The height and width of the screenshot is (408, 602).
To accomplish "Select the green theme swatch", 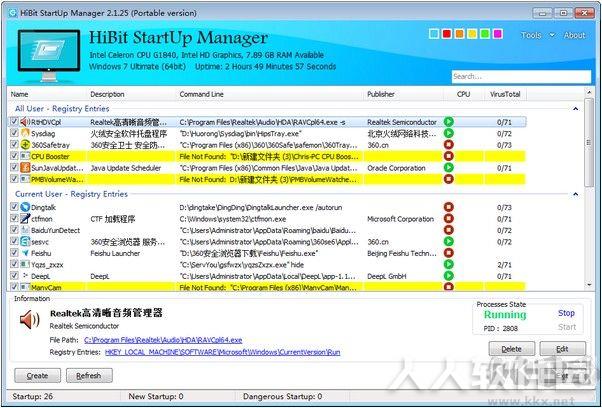I will (485, 34).
